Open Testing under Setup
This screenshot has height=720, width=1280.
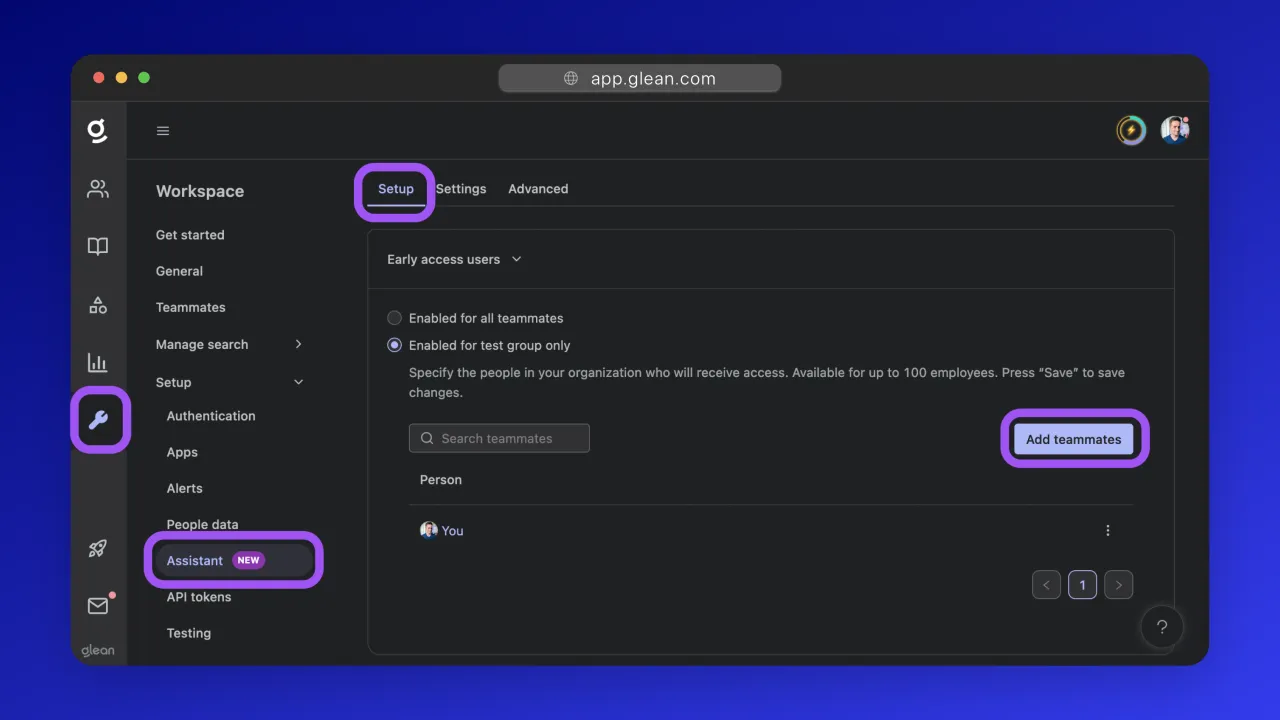pyautogui.click(x=189, y=633)
